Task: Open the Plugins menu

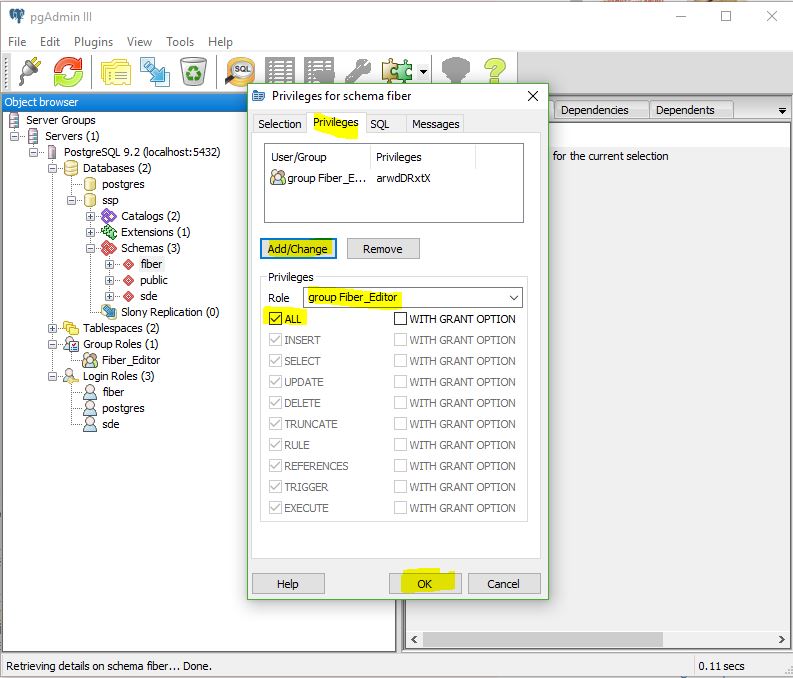Action: (94, 41)
